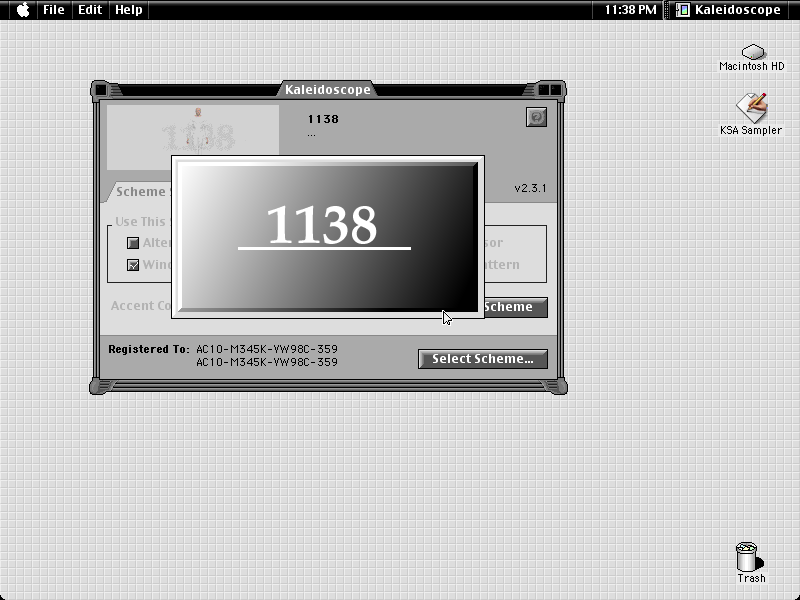The height and width of the screenshot is (600, 800).
Task: Click the Kaleidoscope window collapse box
Action: point(556,90)
